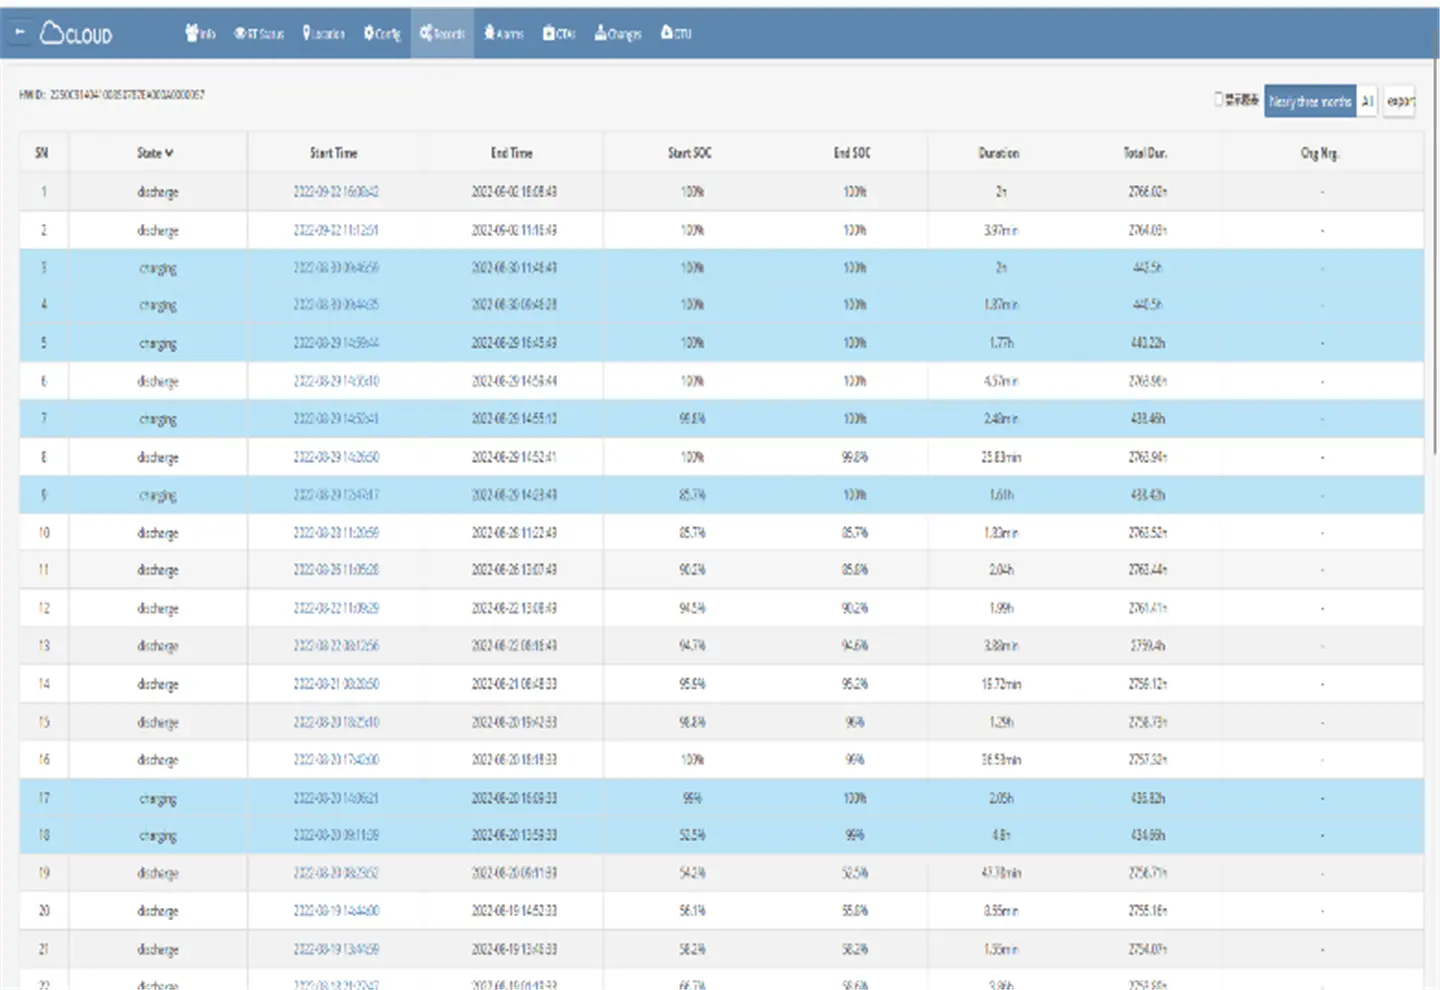Click the back arrow button beside Cloud logo

(x=19, y=33)
